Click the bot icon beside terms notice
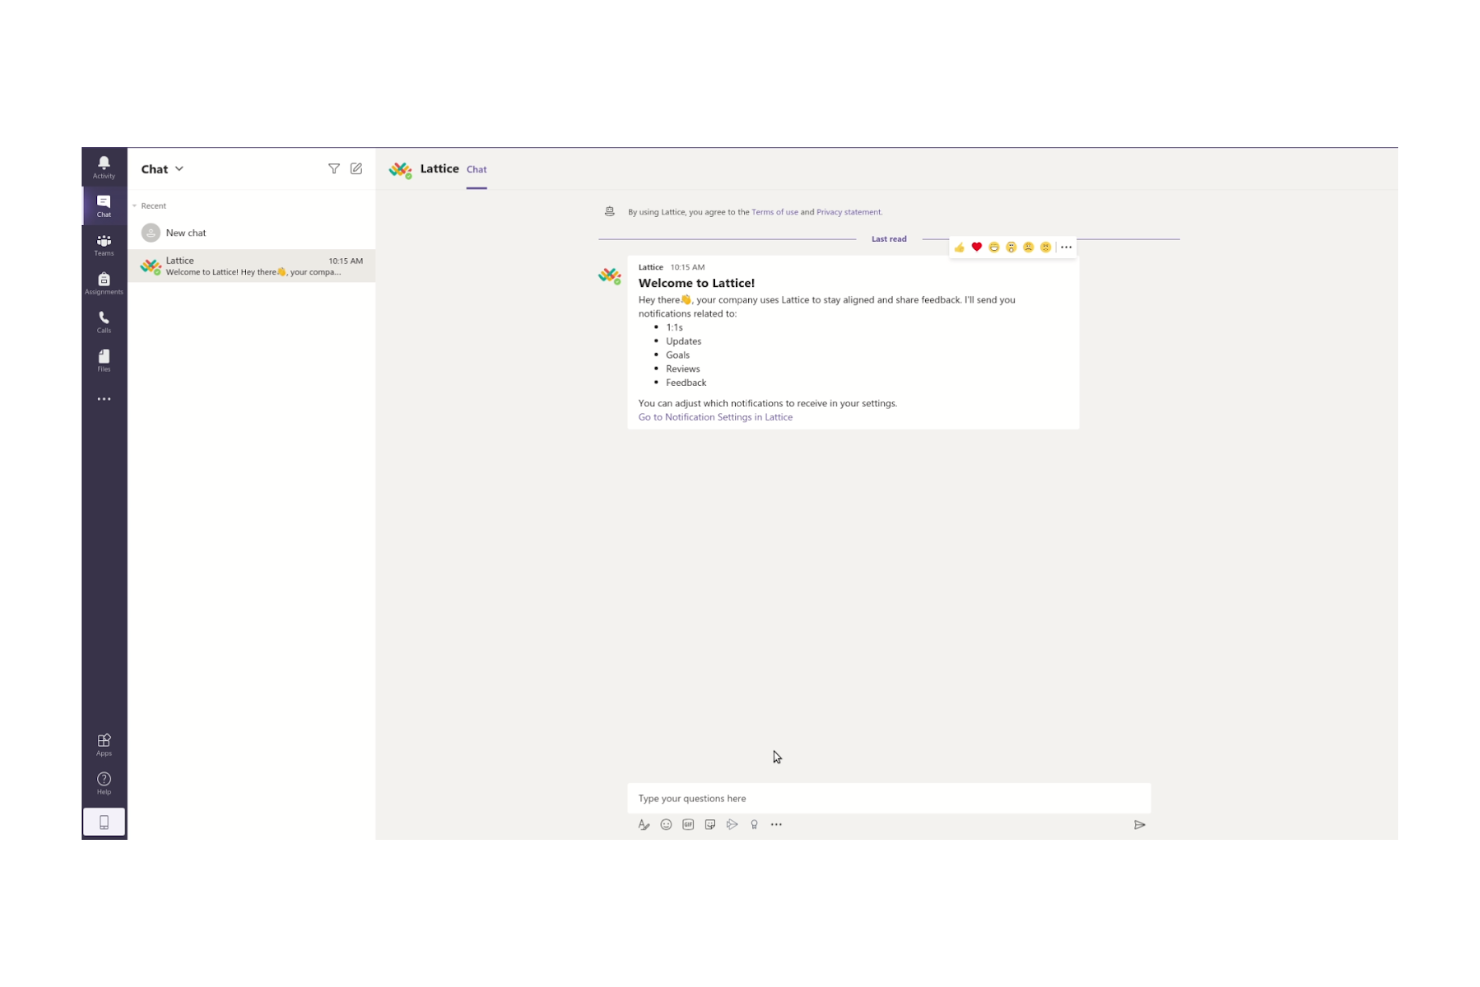1480x987 pixels. 610,211
